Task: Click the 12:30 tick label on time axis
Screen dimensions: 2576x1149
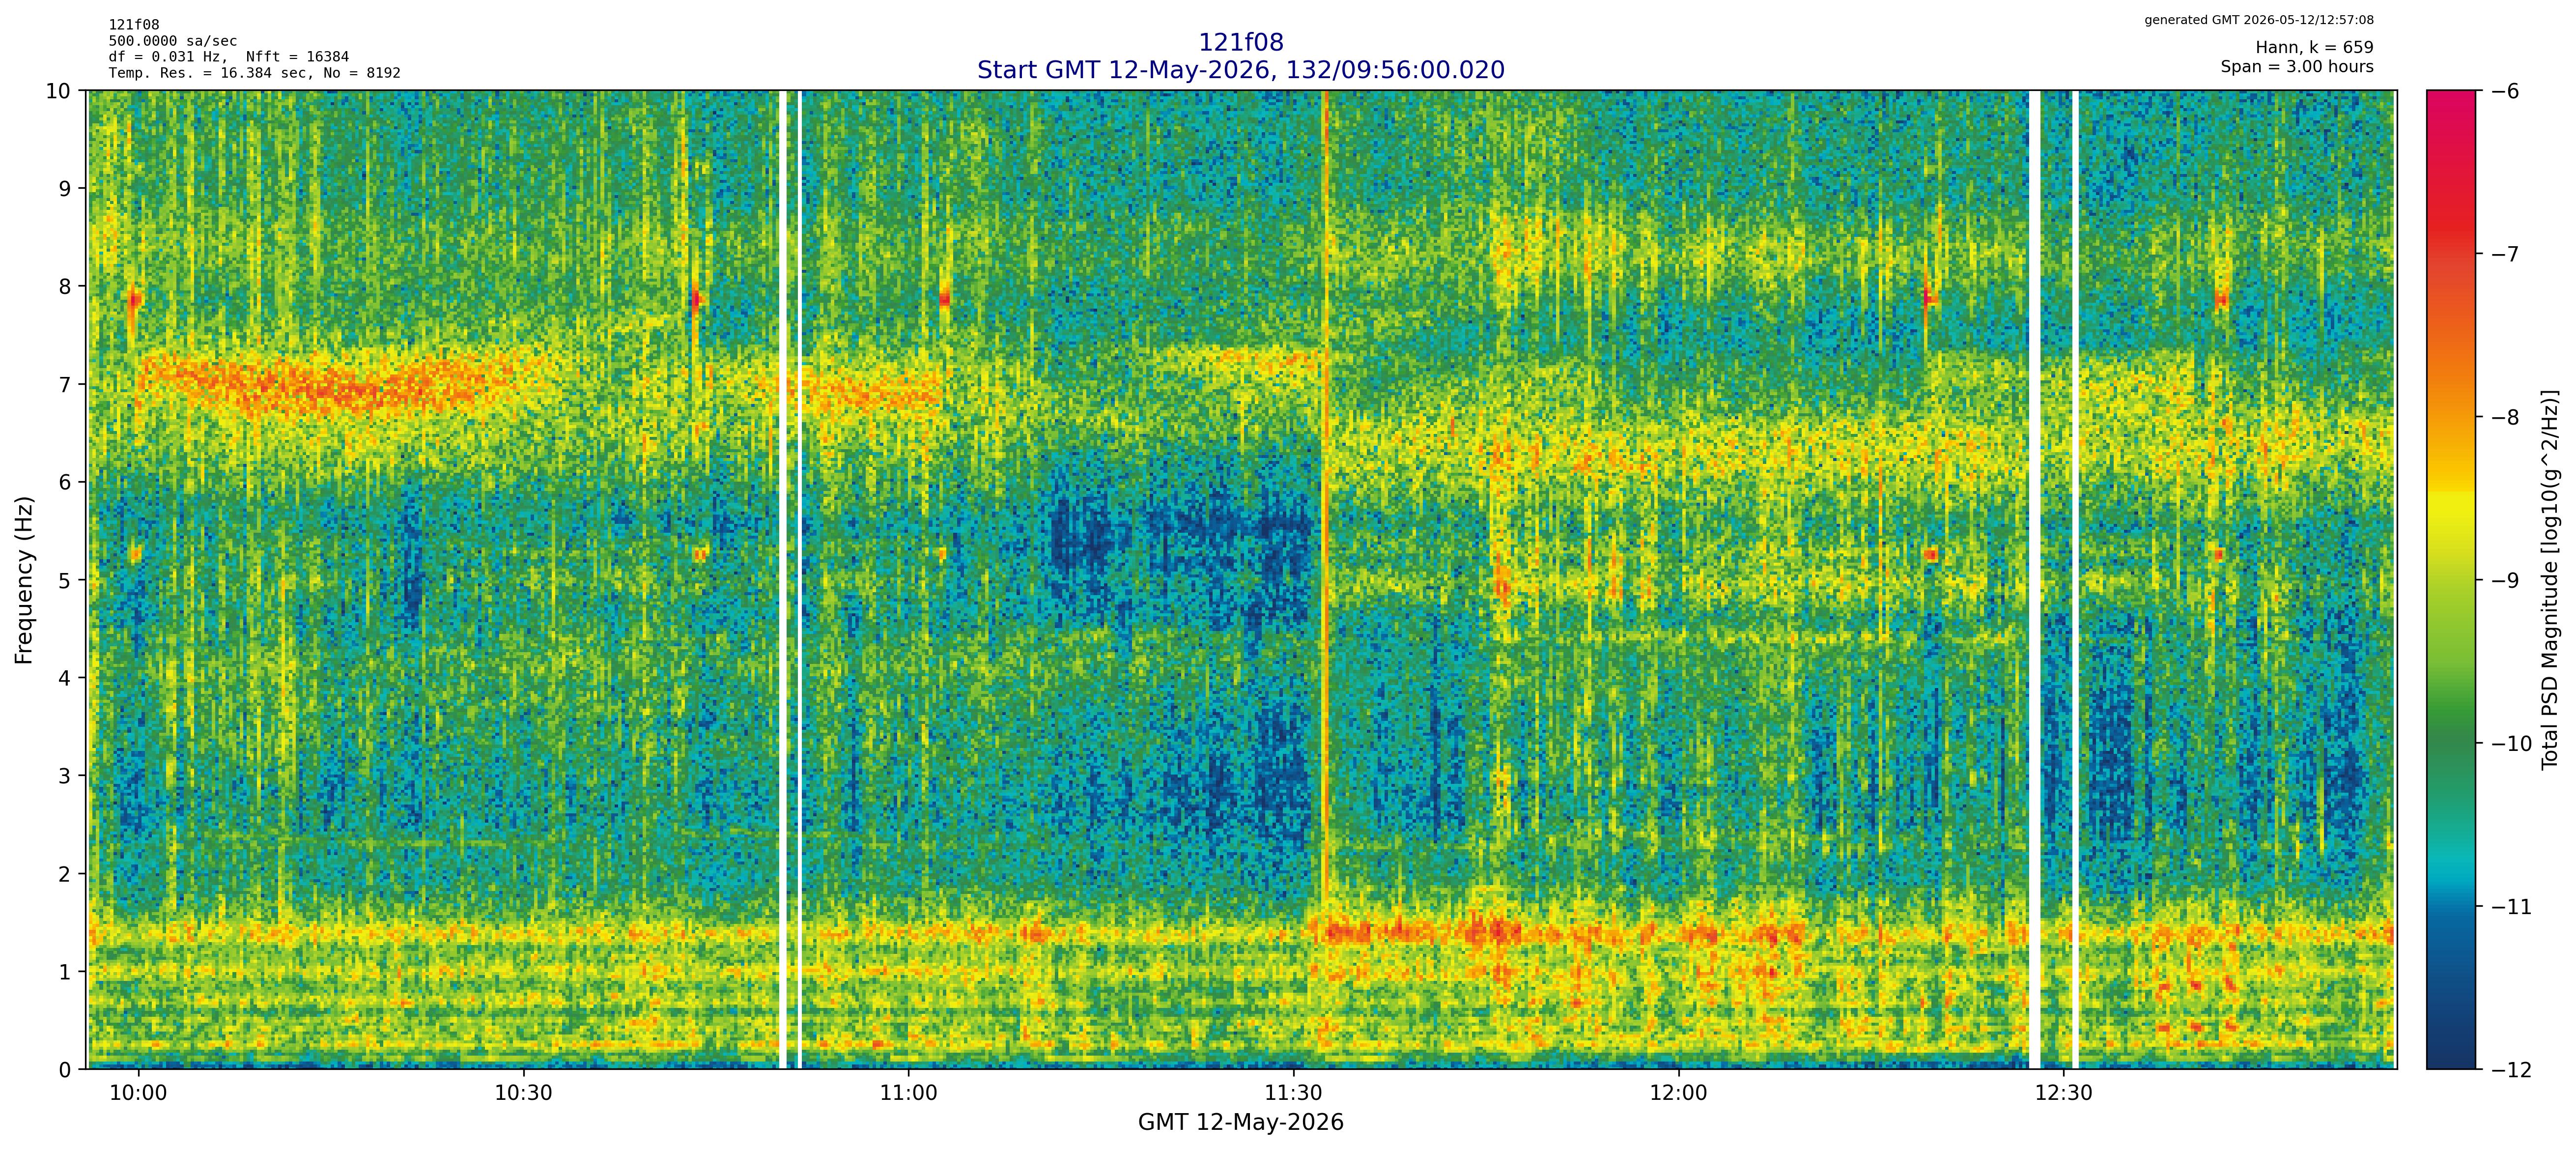Action: pyautogui.click(x=2063, y=1093)
